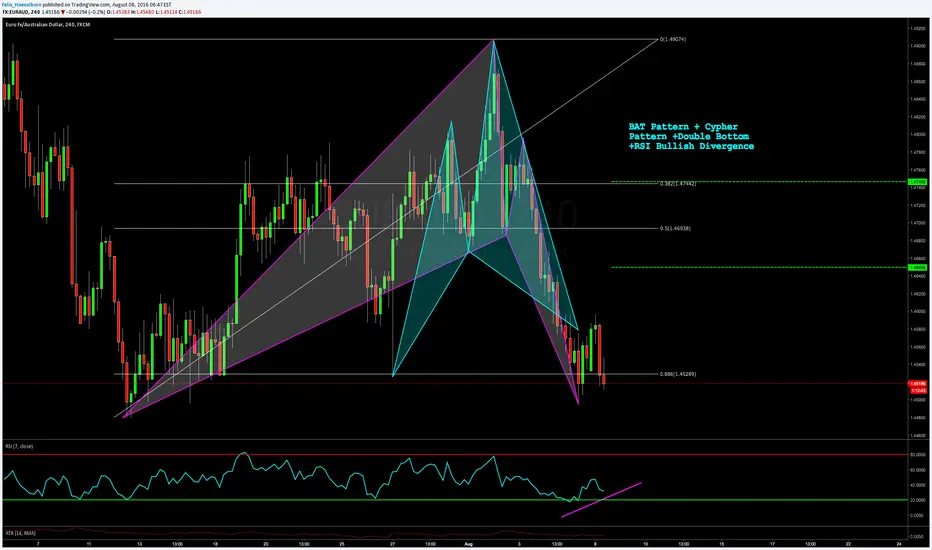932x550 pixels.
Task: Click the 0(1.49074) Fibonacci level label
Action: tap(672, 39)
